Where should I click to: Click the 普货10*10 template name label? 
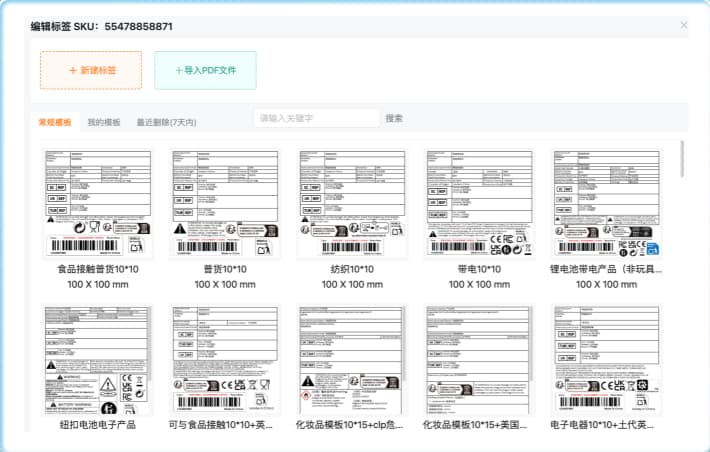(x=225, y=270)
